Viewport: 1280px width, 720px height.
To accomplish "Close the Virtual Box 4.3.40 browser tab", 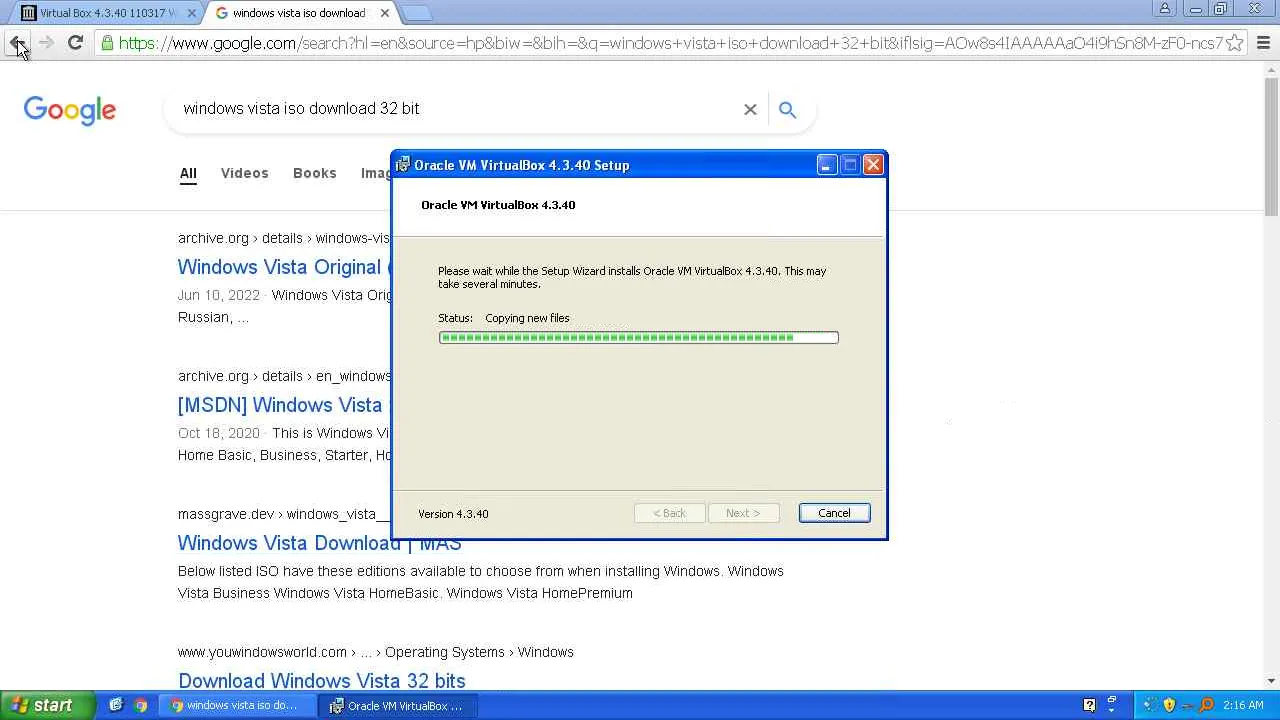I will (192, 13).
